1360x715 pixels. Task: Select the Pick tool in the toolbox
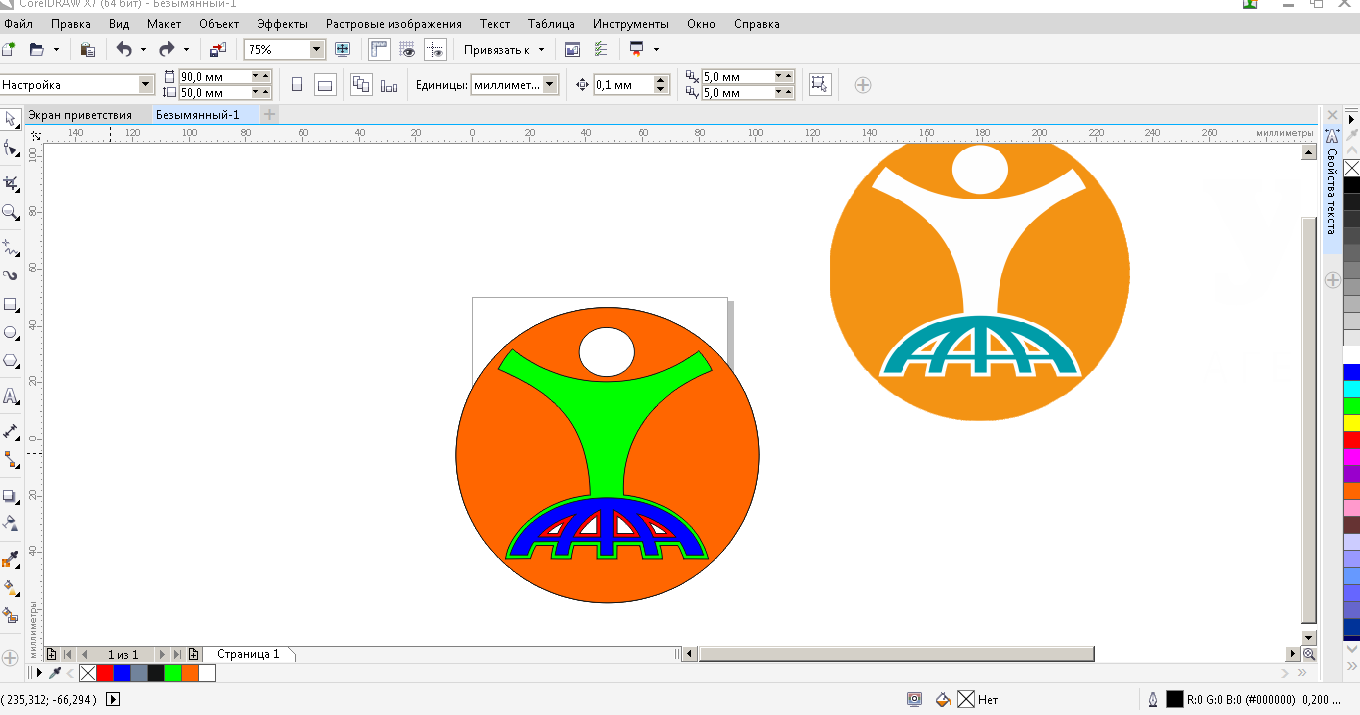coord(11,119)
